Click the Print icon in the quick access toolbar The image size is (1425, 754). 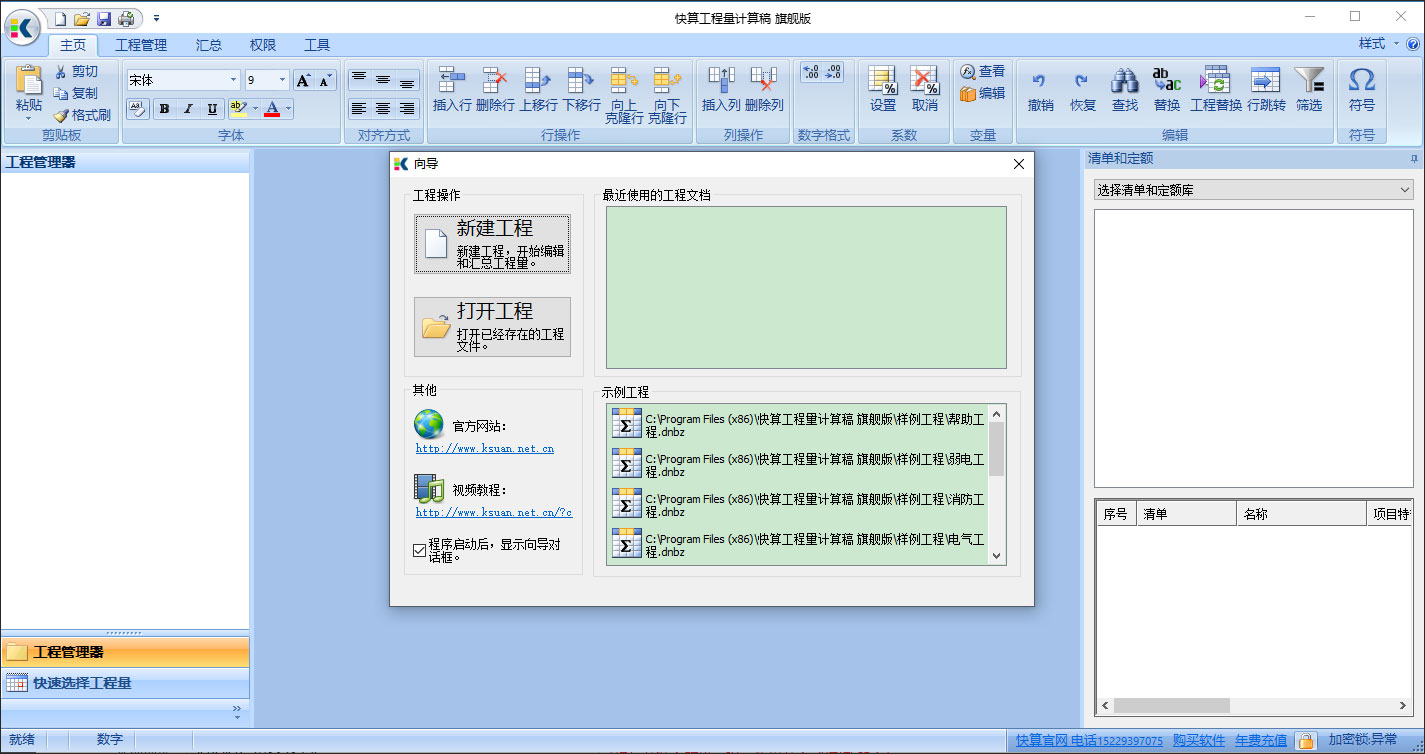click(126, 18)
